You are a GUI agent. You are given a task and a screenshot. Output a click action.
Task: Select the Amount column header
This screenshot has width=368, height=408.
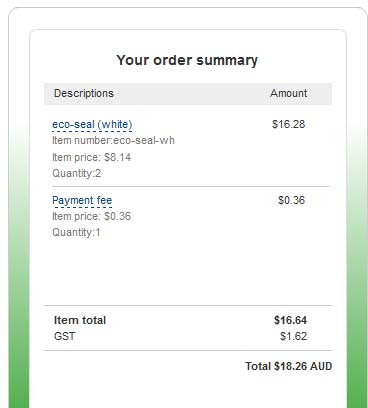tap(289, 93)
